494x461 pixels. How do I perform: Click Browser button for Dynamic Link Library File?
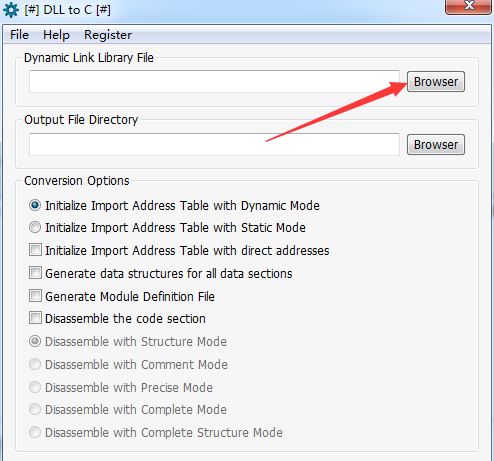tap(436, 81)
